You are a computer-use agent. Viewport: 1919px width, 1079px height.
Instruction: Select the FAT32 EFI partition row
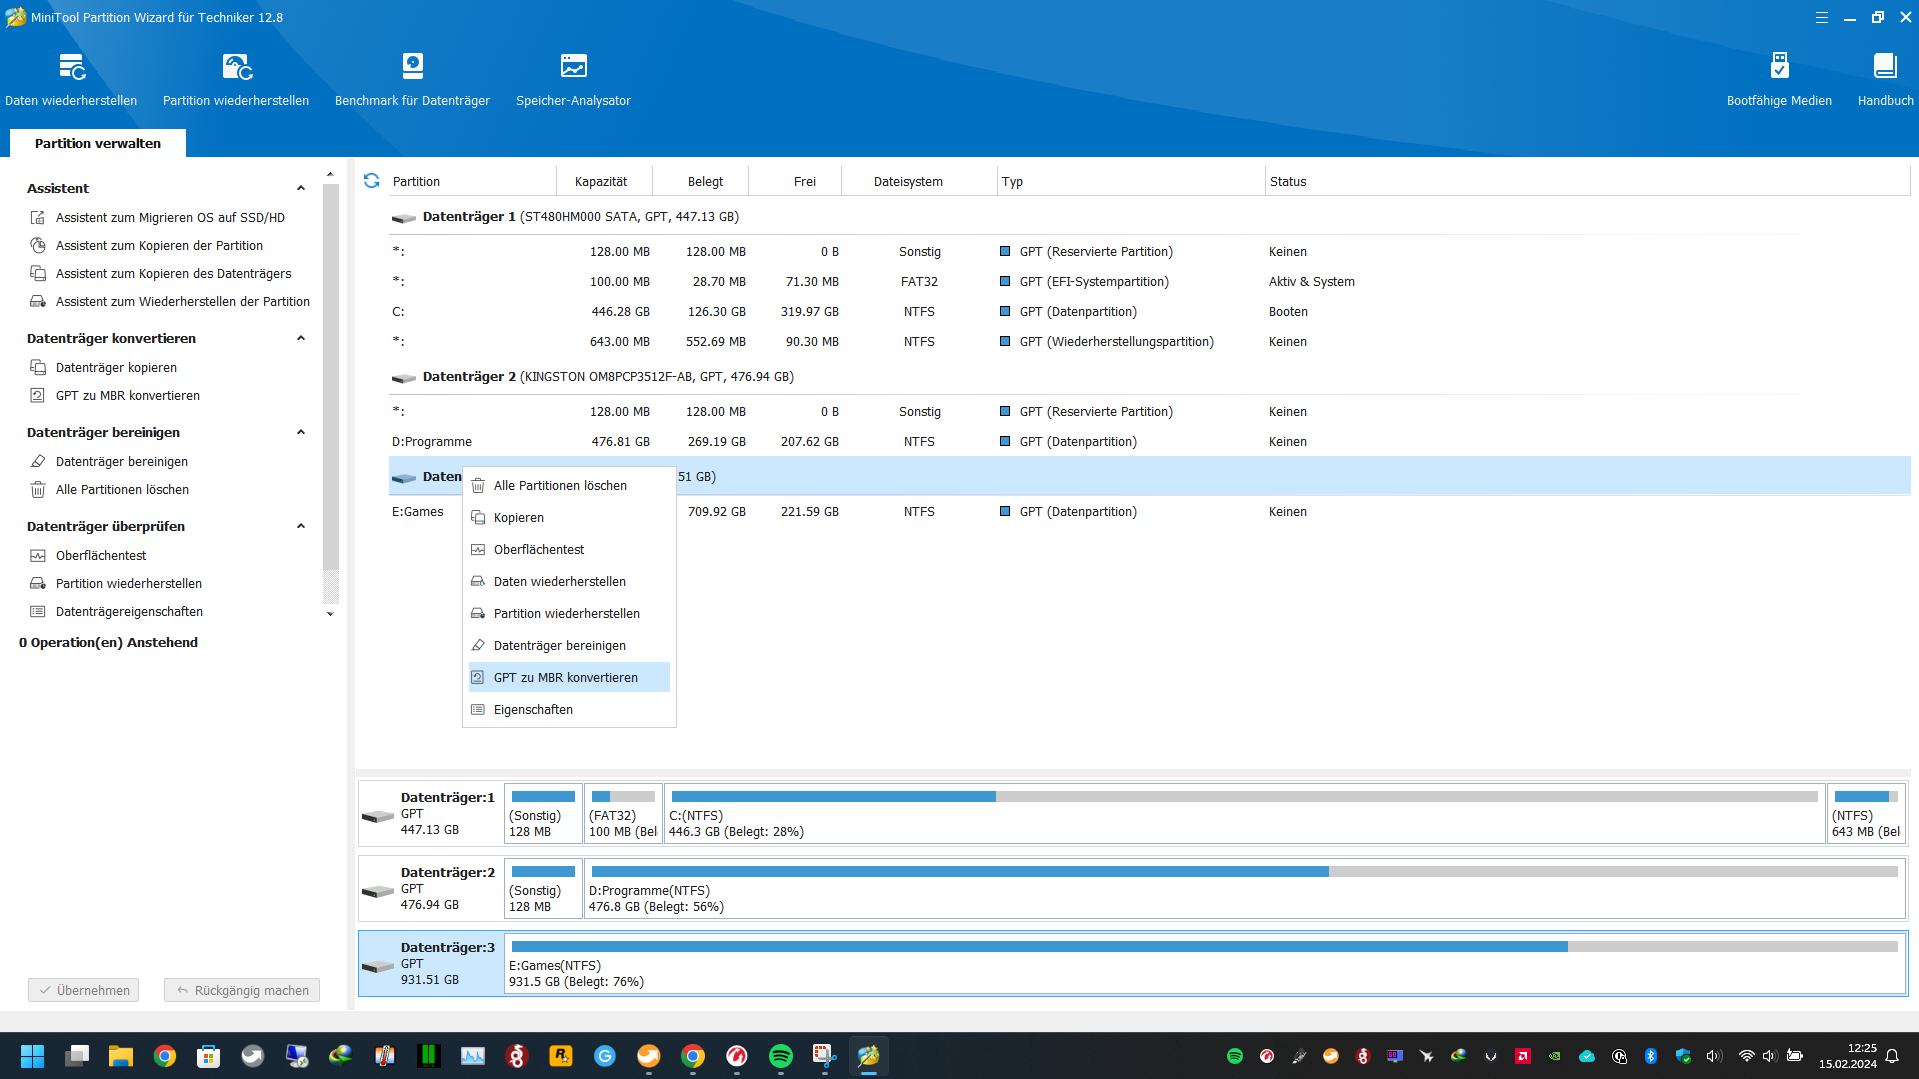[1149, 282]
